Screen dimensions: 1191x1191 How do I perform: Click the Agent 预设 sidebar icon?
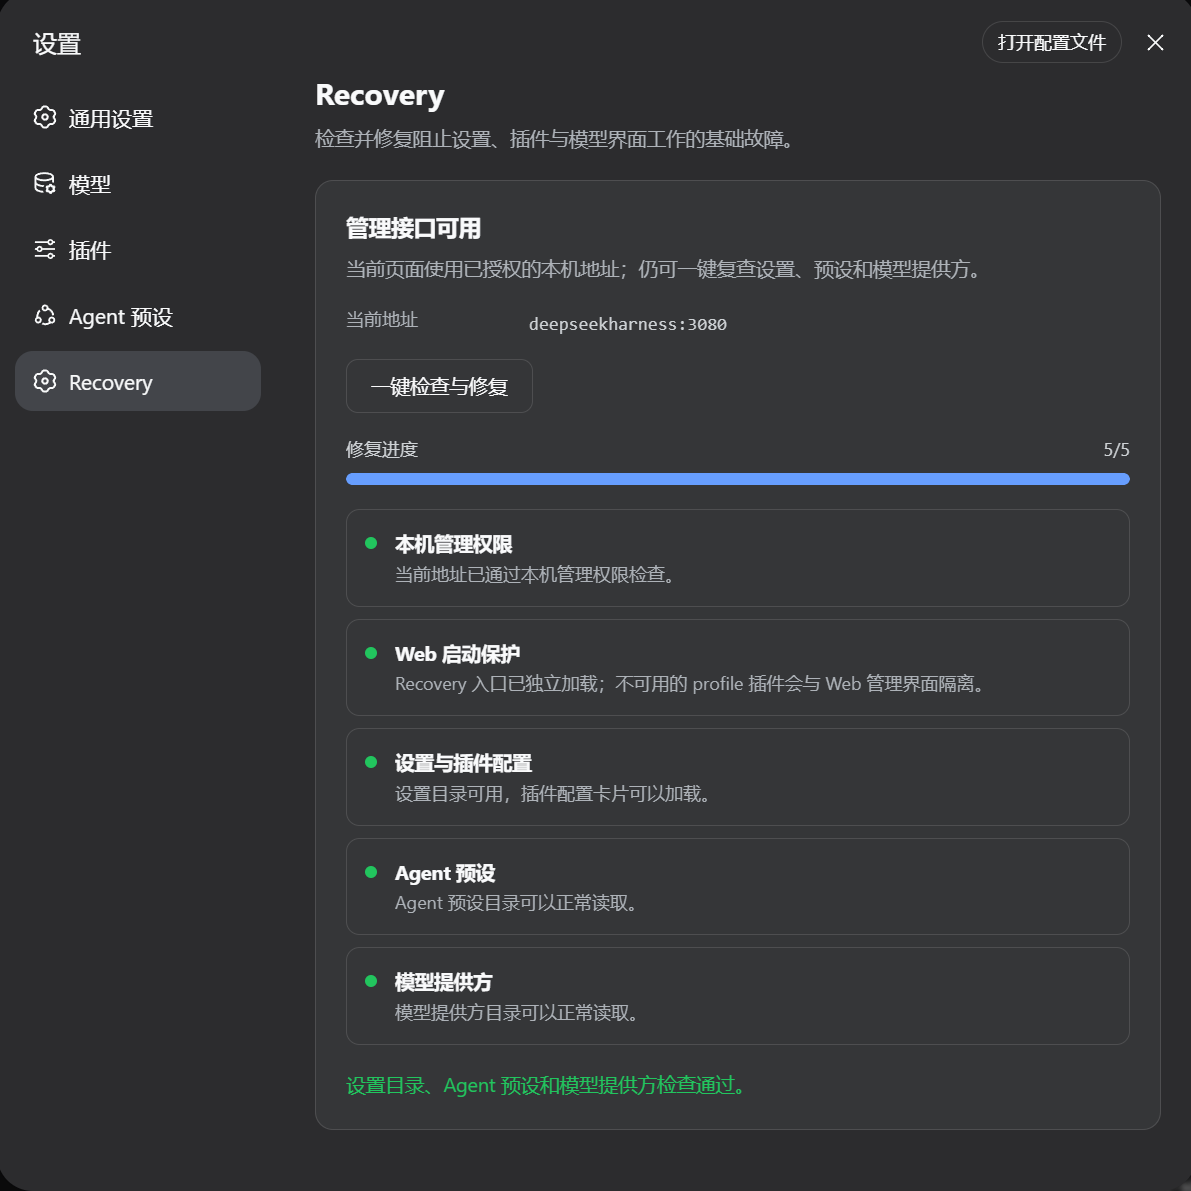pos(45,316)
